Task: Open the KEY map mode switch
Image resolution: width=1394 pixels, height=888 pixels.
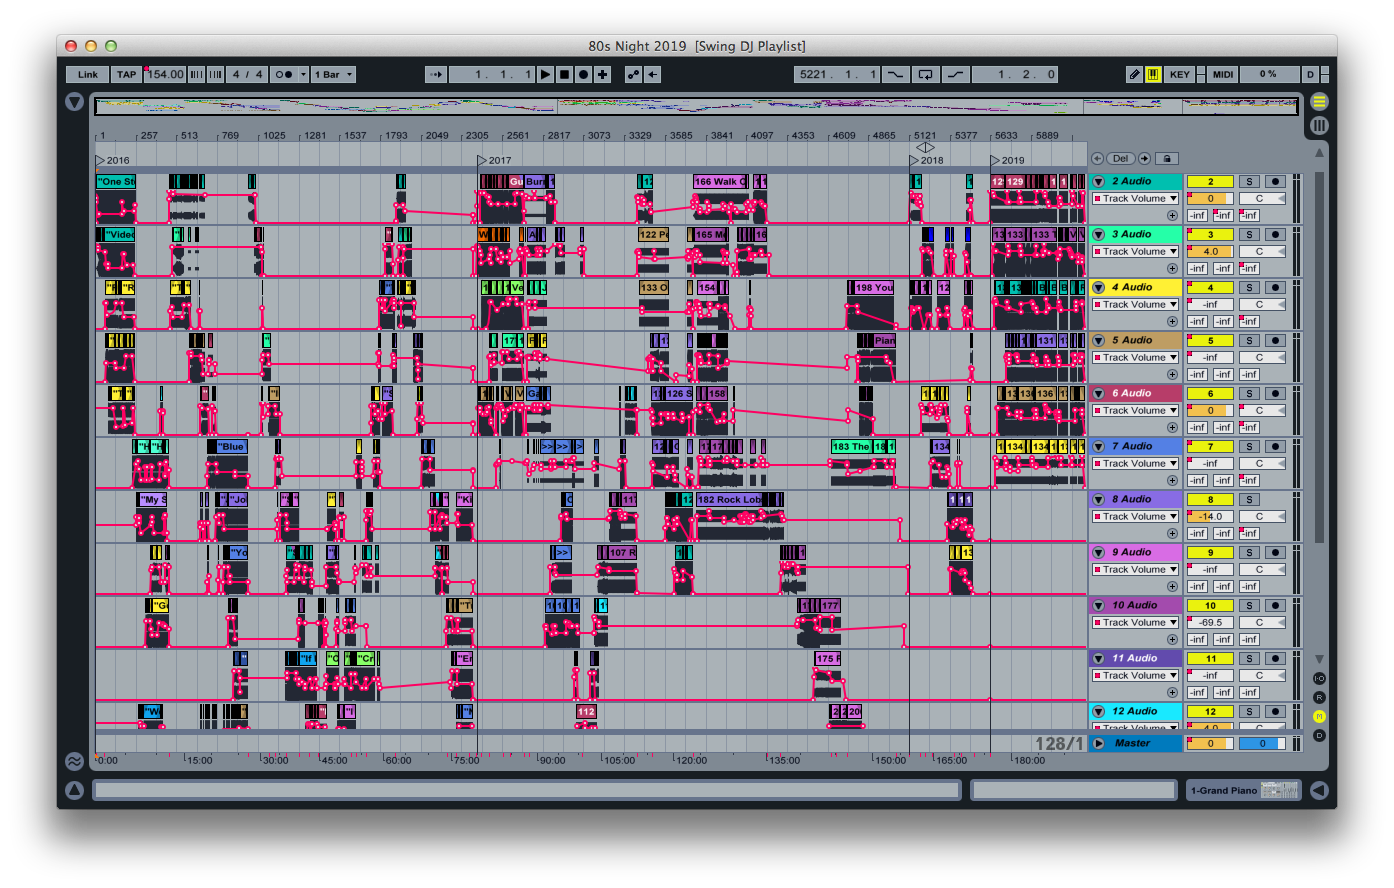Action: click(1180, 74)
